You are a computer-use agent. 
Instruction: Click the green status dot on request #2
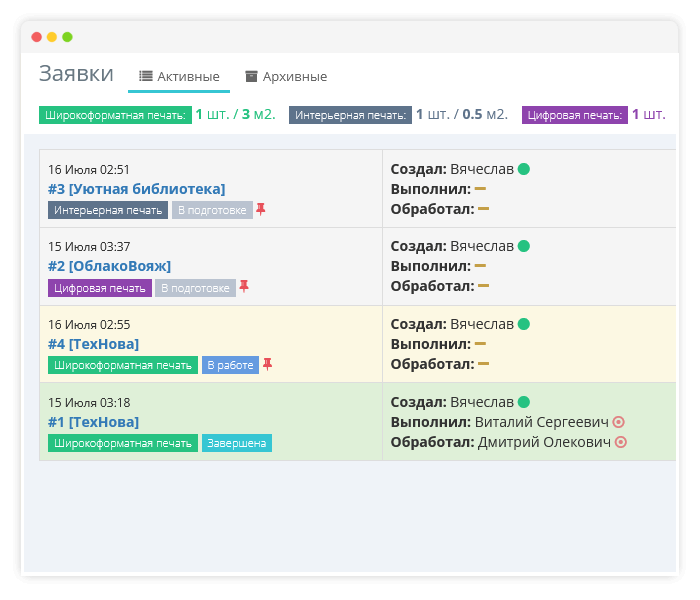pos(524,246)
